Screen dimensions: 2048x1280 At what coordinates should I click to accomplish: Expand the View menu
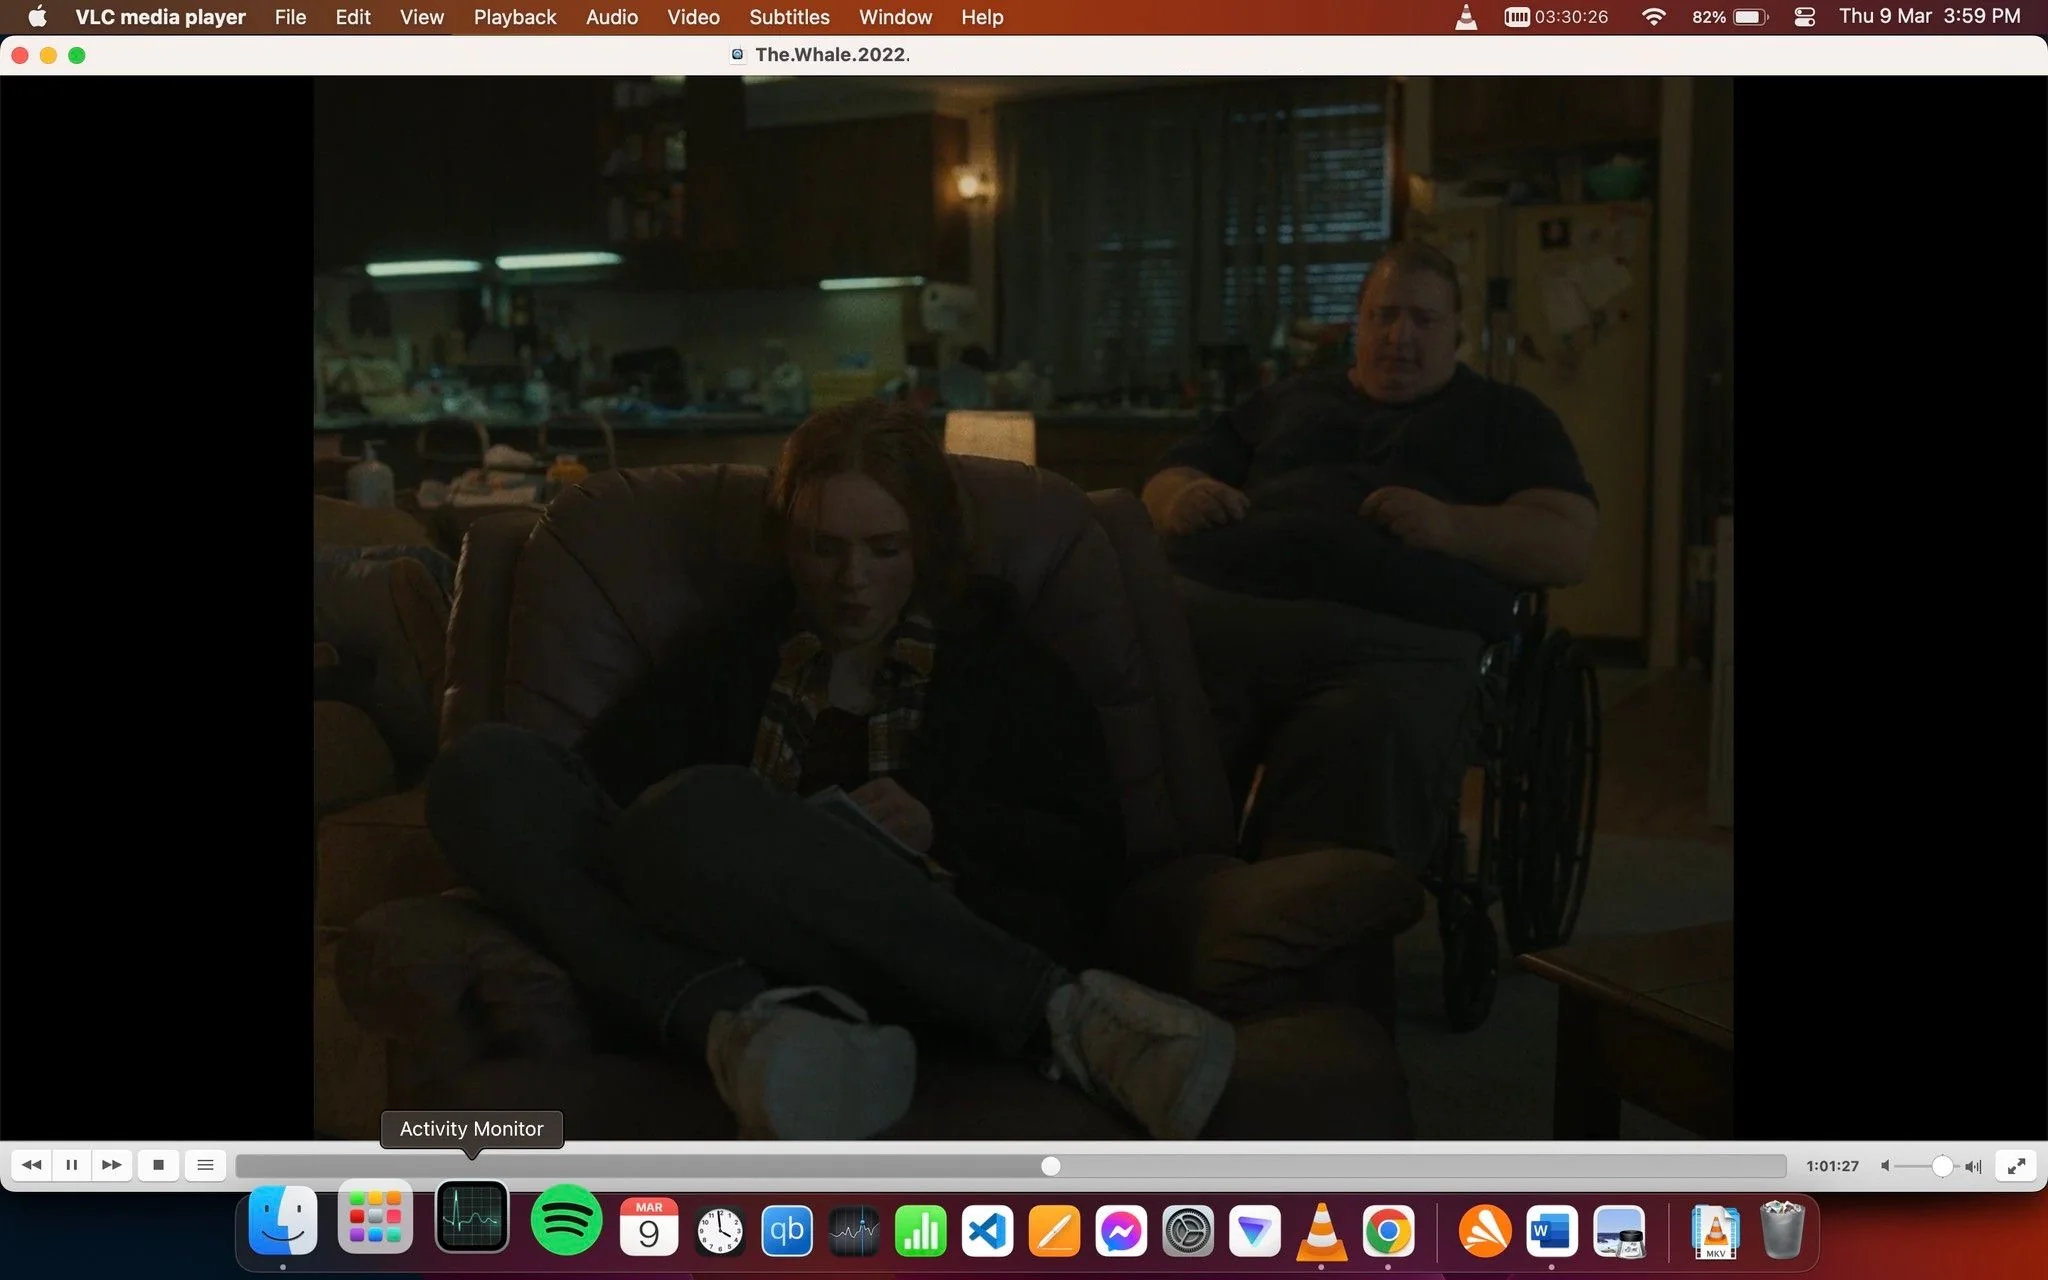(422, 17)
